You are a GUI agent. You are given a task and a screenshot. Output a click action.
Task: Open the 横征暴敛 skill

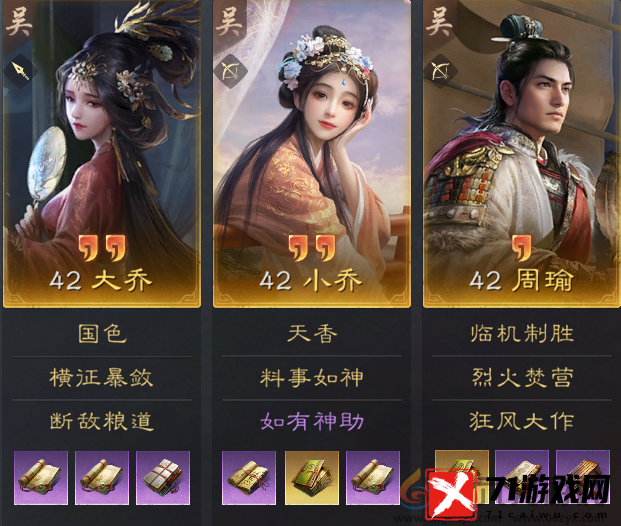[x=101, y=377]
